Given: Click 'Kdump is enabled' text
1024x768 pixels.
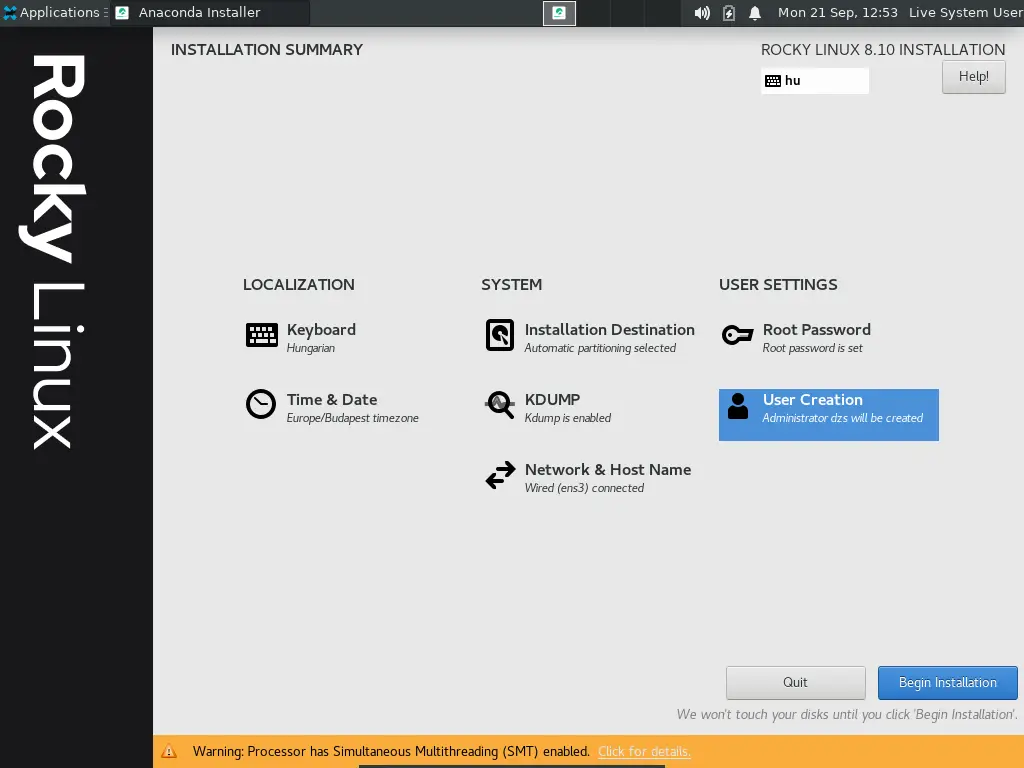Looking at the screenshot, I should [568, 418].
